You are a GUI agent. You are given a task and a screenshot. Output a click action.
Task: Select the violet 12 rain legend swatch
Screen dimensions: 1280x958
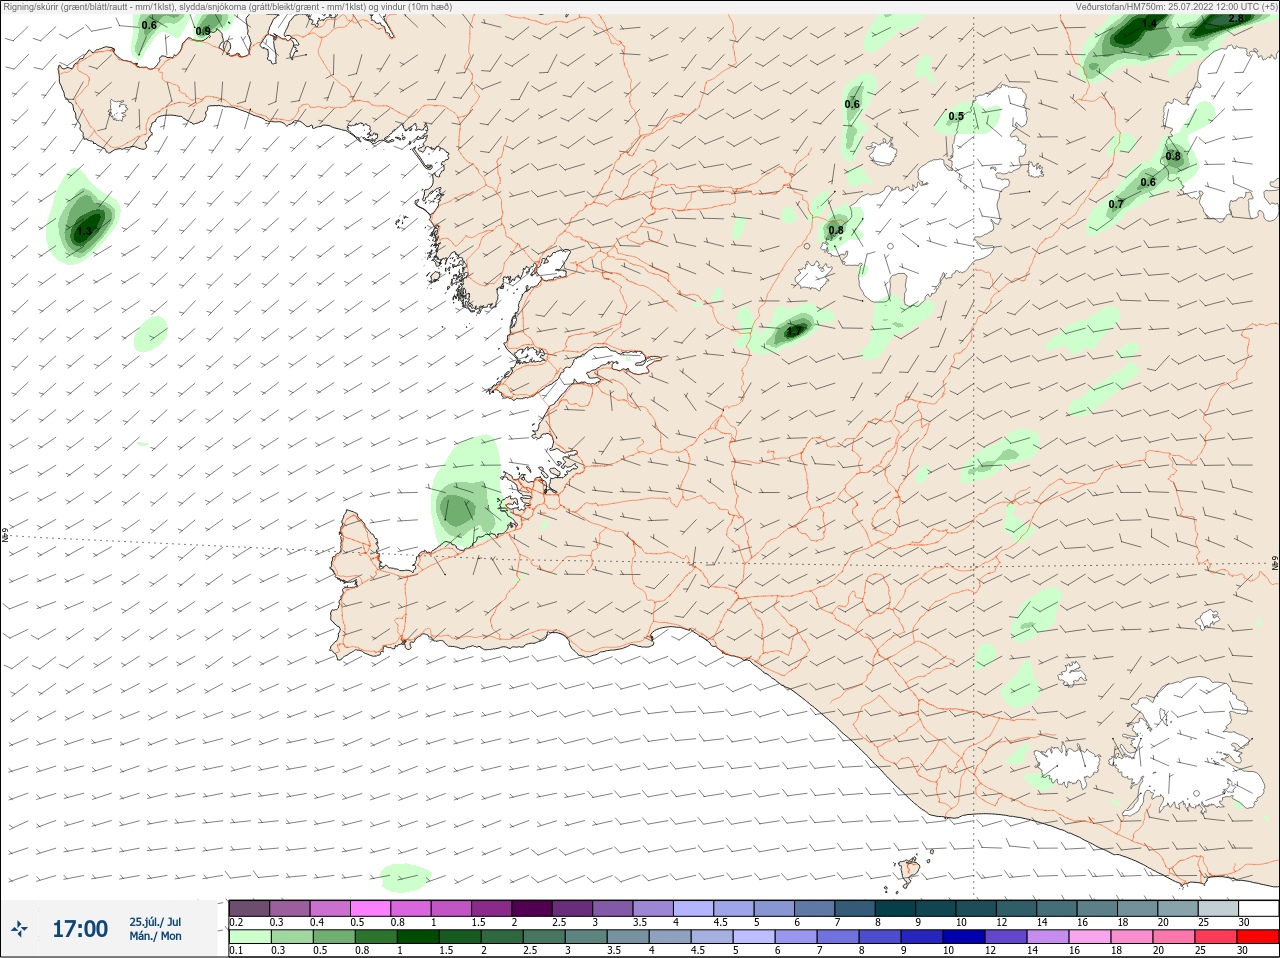point(1005,937)
